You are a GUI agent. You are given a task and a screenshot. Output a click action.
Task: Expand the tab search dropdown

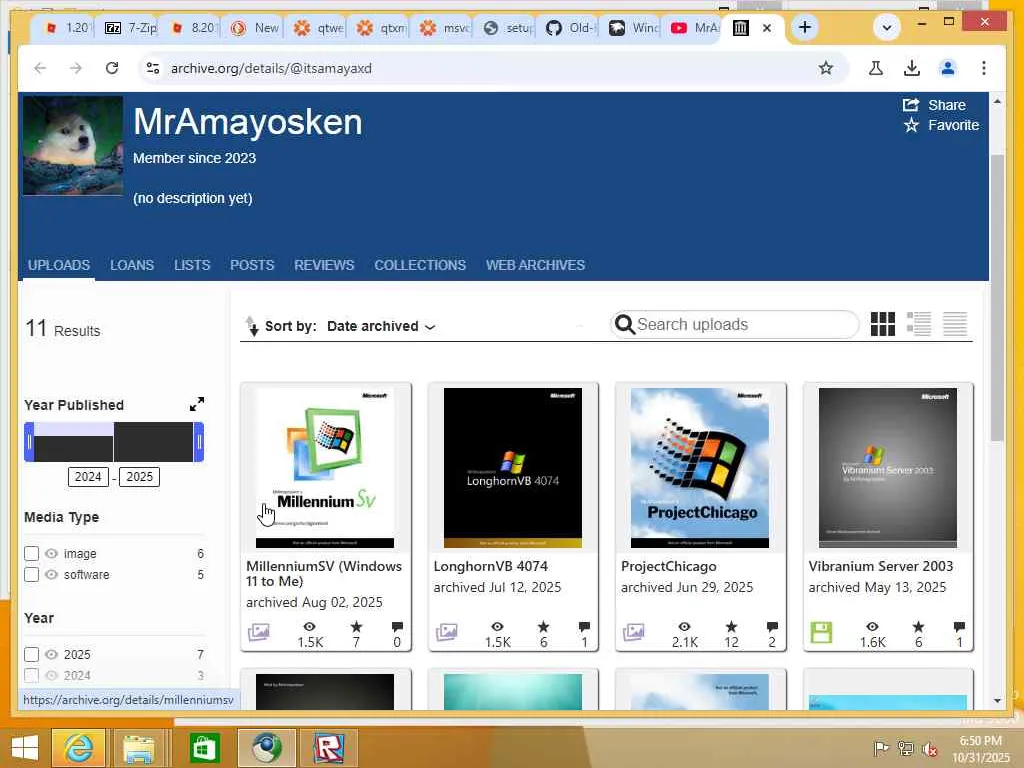click(887, 27)
